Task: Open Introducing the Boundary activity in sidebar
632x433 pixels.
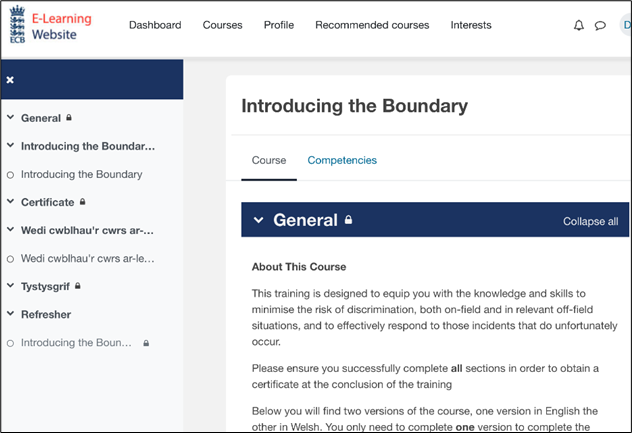Action: click(81, 174)
